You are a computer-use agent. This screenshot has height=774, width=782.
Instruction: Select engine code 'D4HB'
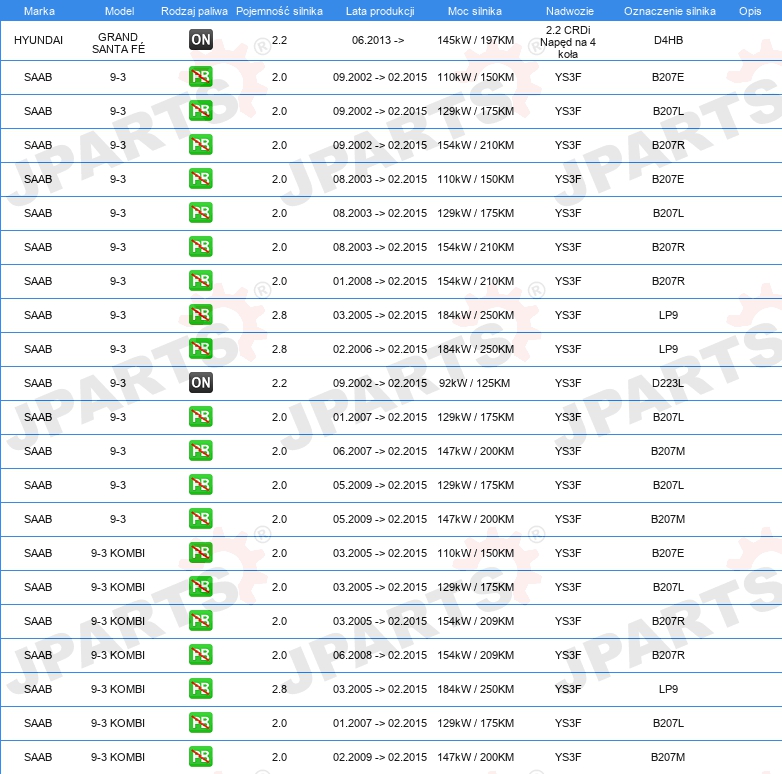point(668,40)
